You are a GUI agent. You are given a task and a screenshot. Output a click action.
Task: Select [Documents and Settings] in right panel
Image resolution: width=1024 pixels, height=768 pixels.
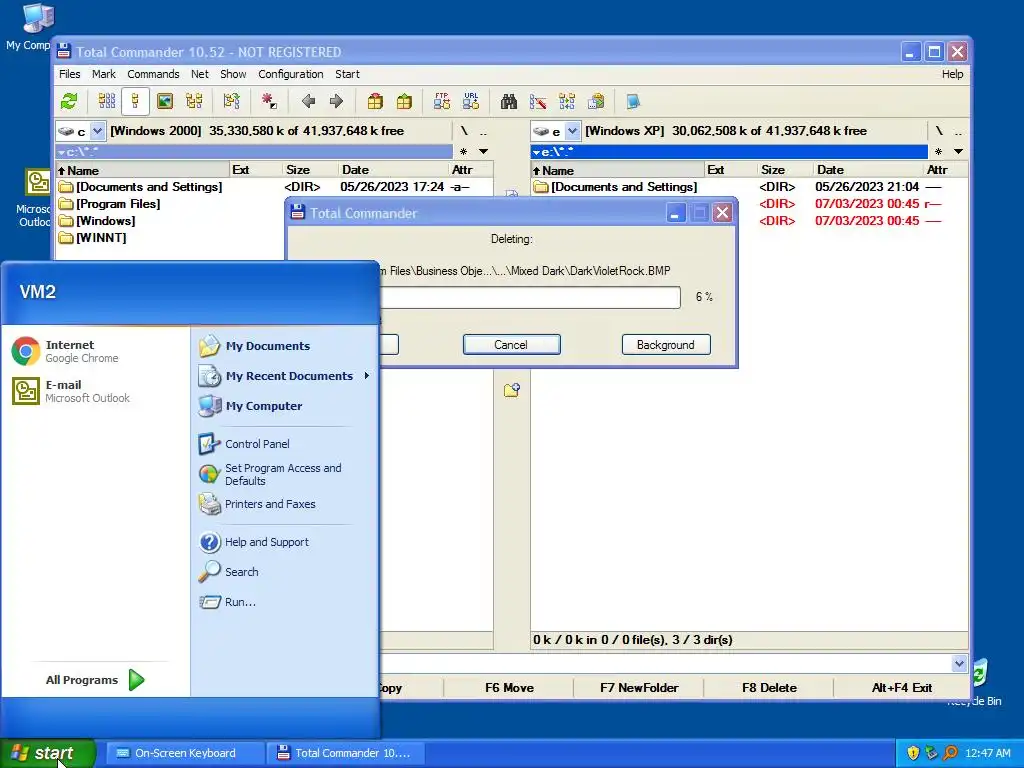pyautogui.click(x=624, y=187)
